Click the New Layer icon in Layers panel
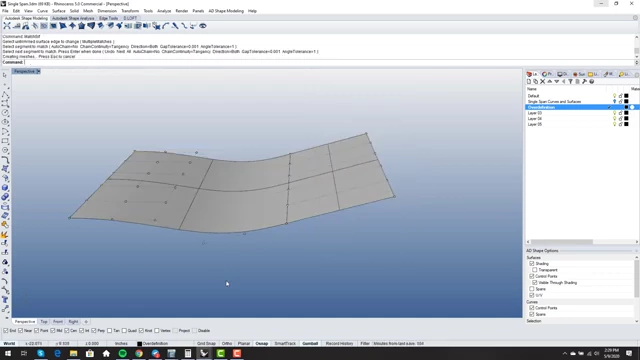The image size is (640, 360). click(x=529, y=82)
